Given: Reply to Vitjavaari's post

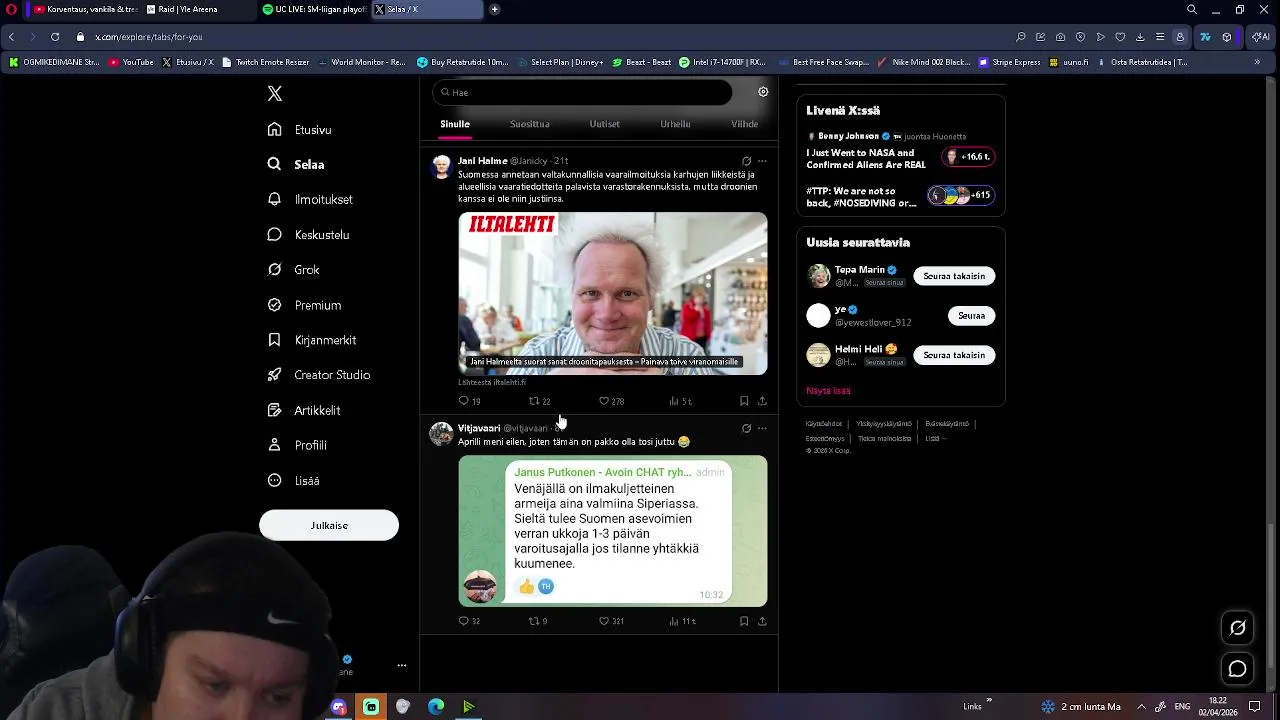Looking at the screenshot, I should click(469, 621).
